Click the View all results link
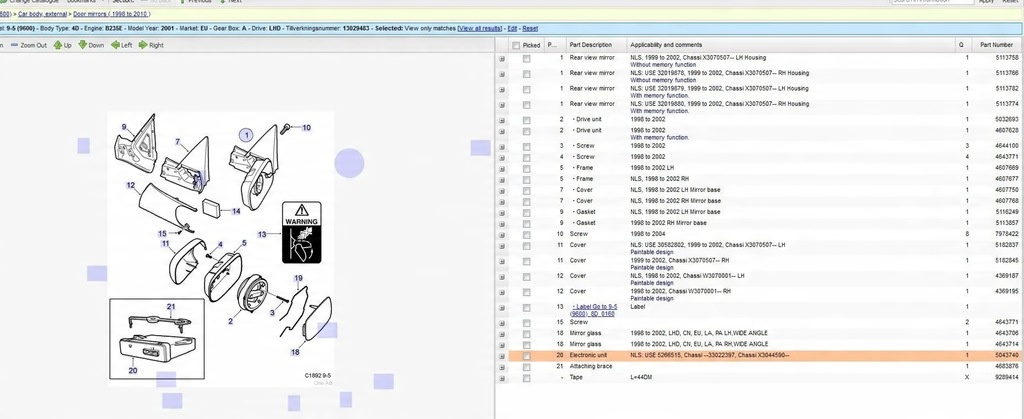 (479, 29)
